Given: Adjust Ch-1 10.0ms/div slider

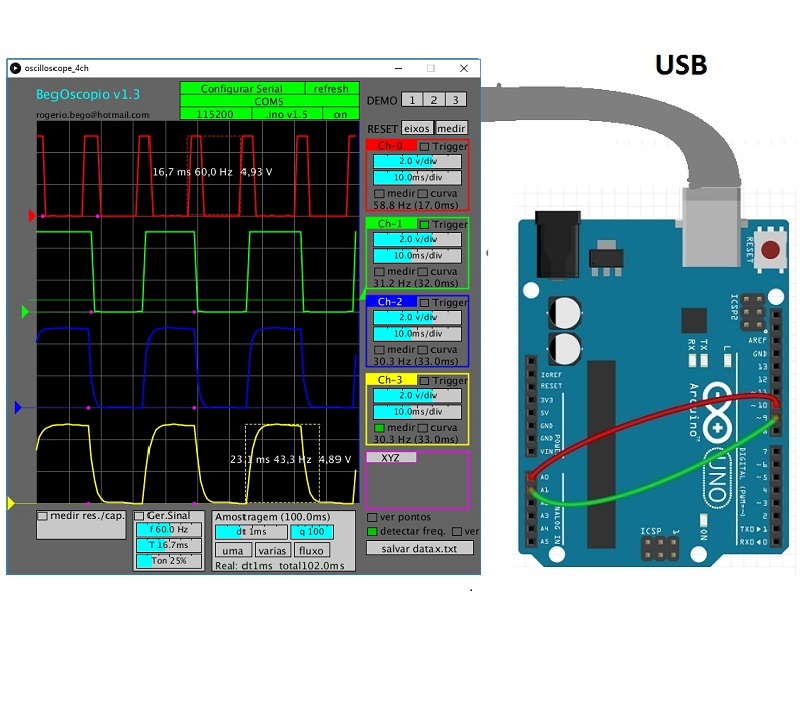Looking at the screenshot, I should point(417,256).
